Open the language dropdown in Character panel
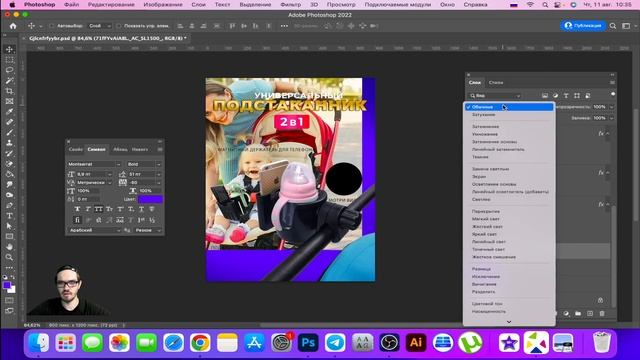Screen dimensions: 640x360 [x=94, y=230]
